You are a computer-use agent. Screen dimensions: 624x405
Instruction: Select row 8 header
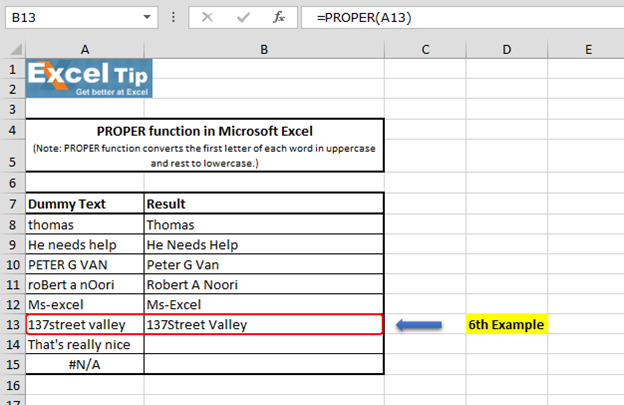click(12, 224)
